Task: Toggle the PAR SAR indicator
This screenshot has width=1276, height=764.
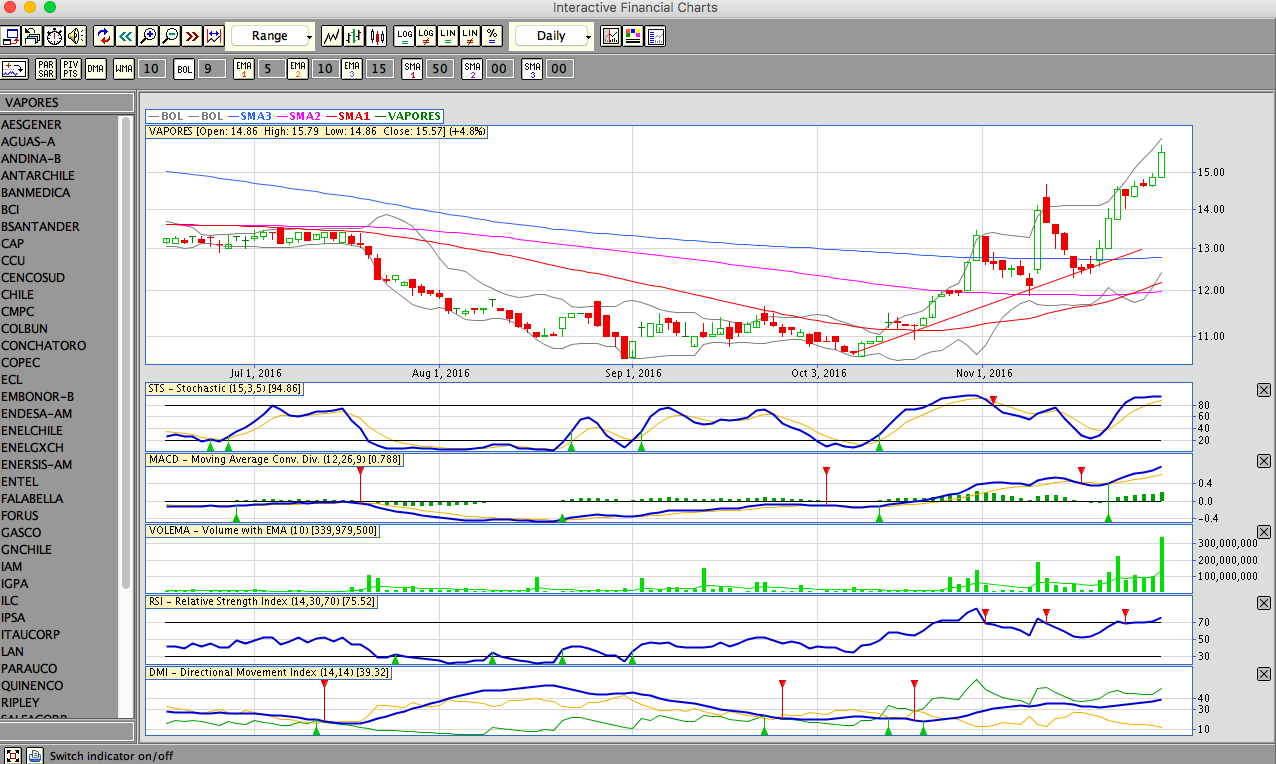Action: 46,69
